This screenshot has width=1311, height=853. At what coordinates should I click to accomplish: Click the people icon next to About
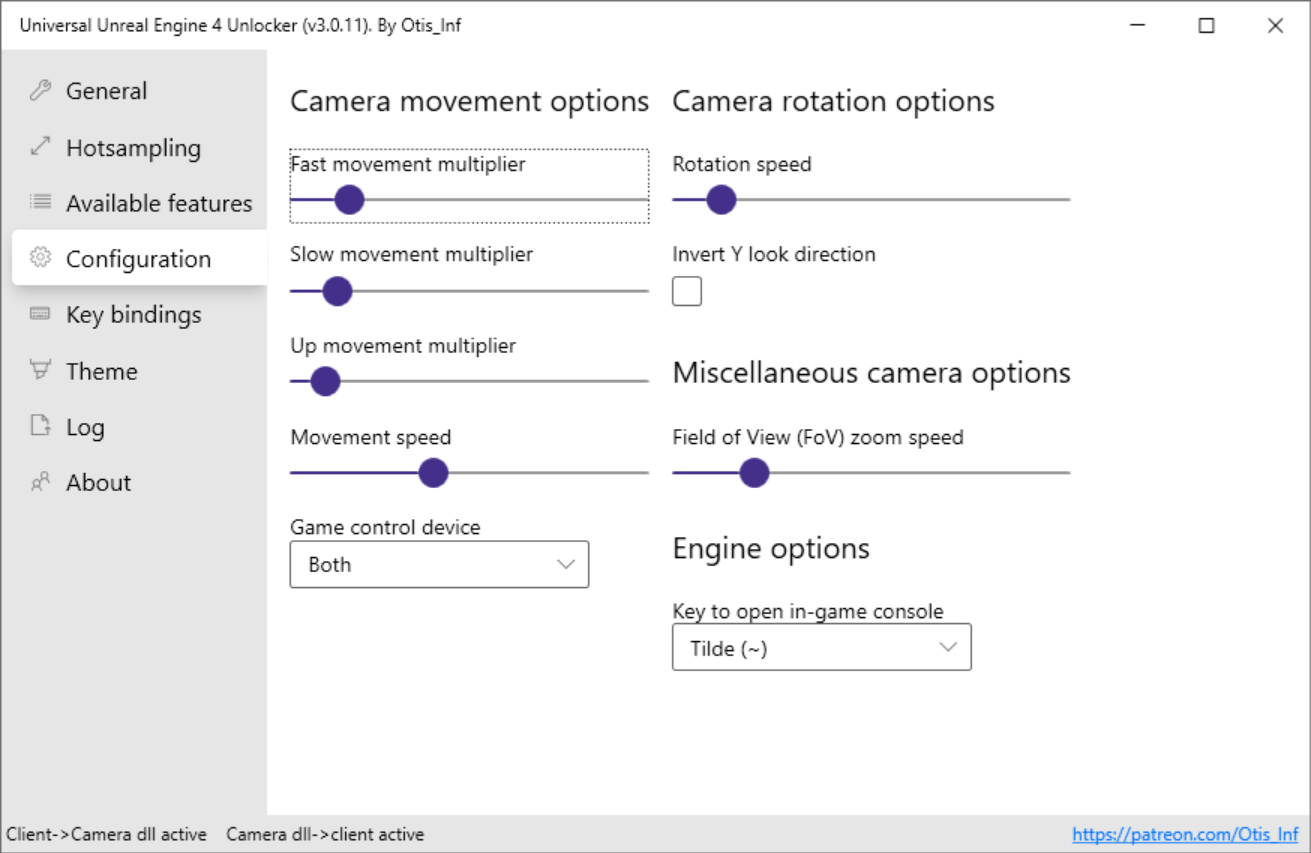click(40, 482)
